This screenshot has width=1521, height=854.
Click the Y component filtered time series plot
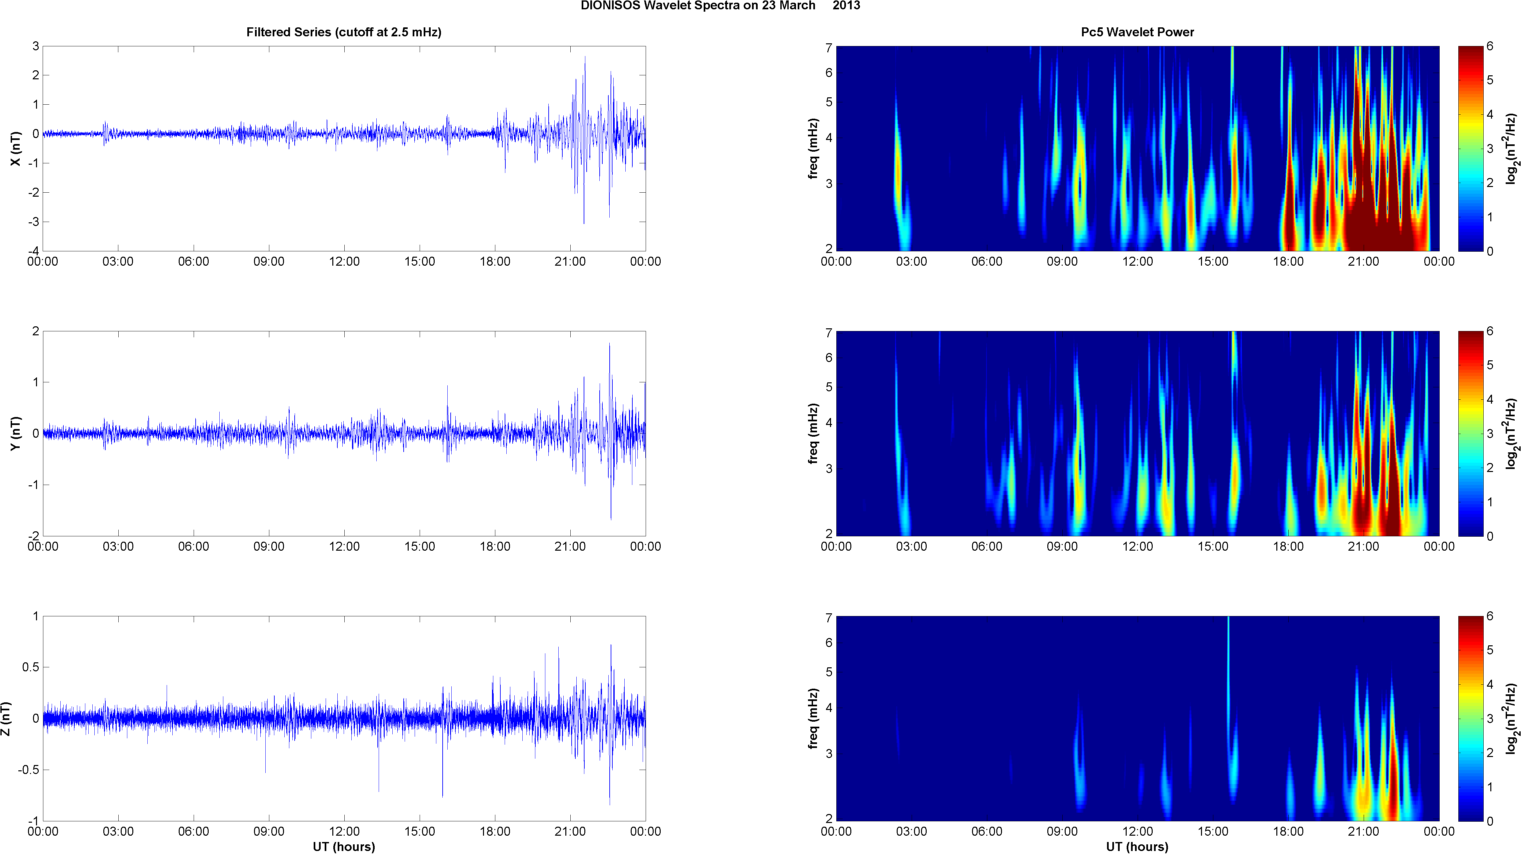coord(344,433)
